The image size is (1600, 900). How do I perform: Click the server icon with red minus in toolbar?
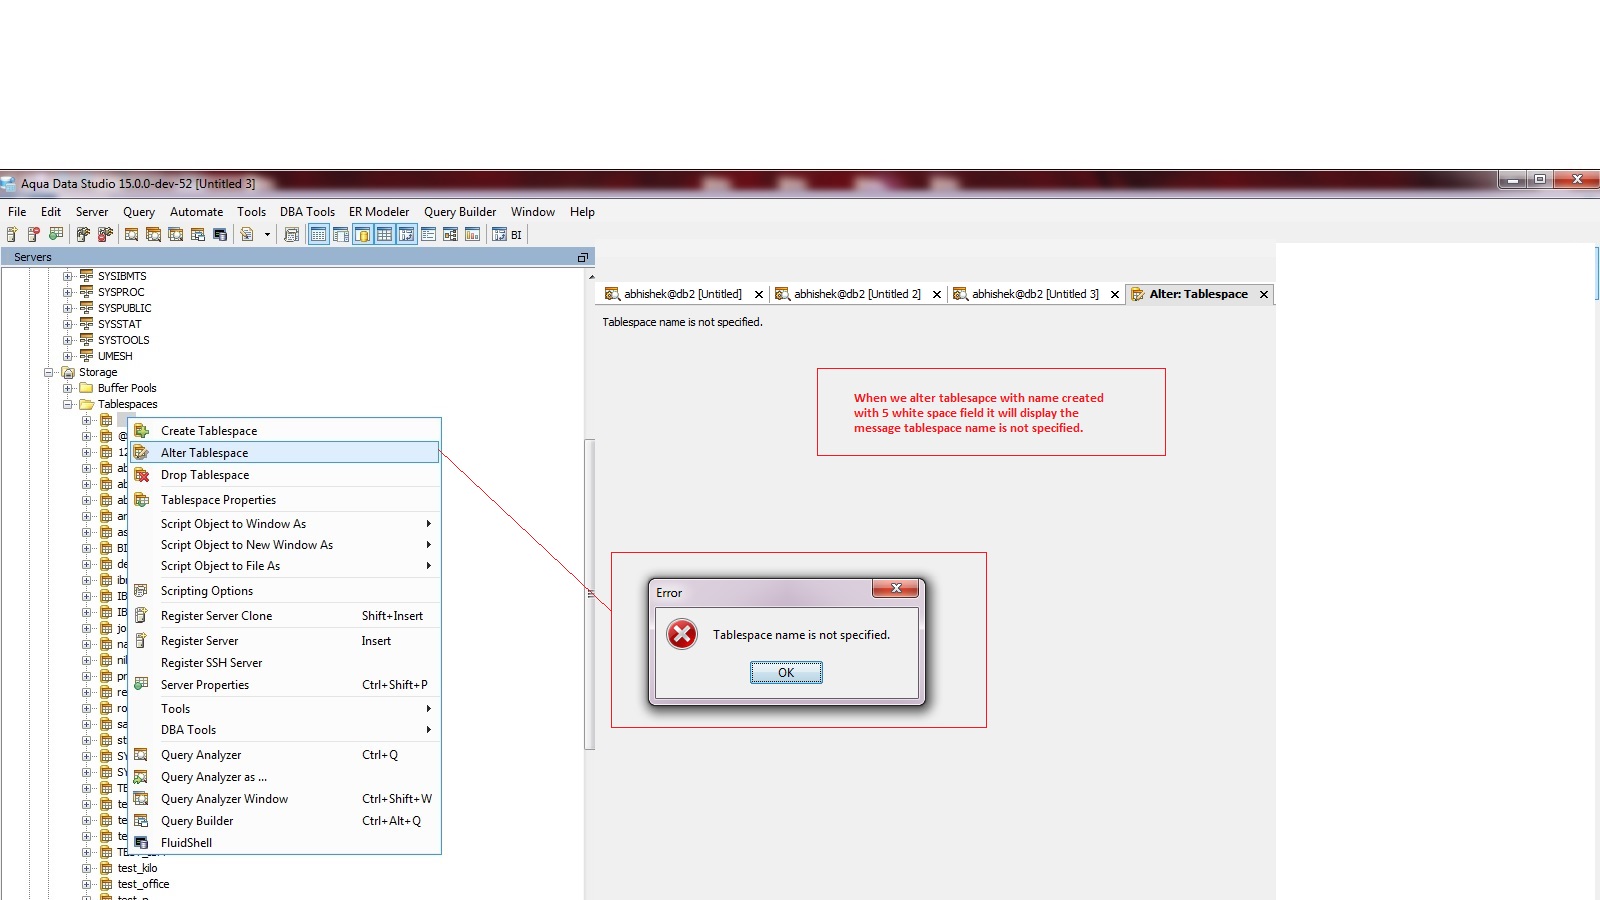coord(34,235)
